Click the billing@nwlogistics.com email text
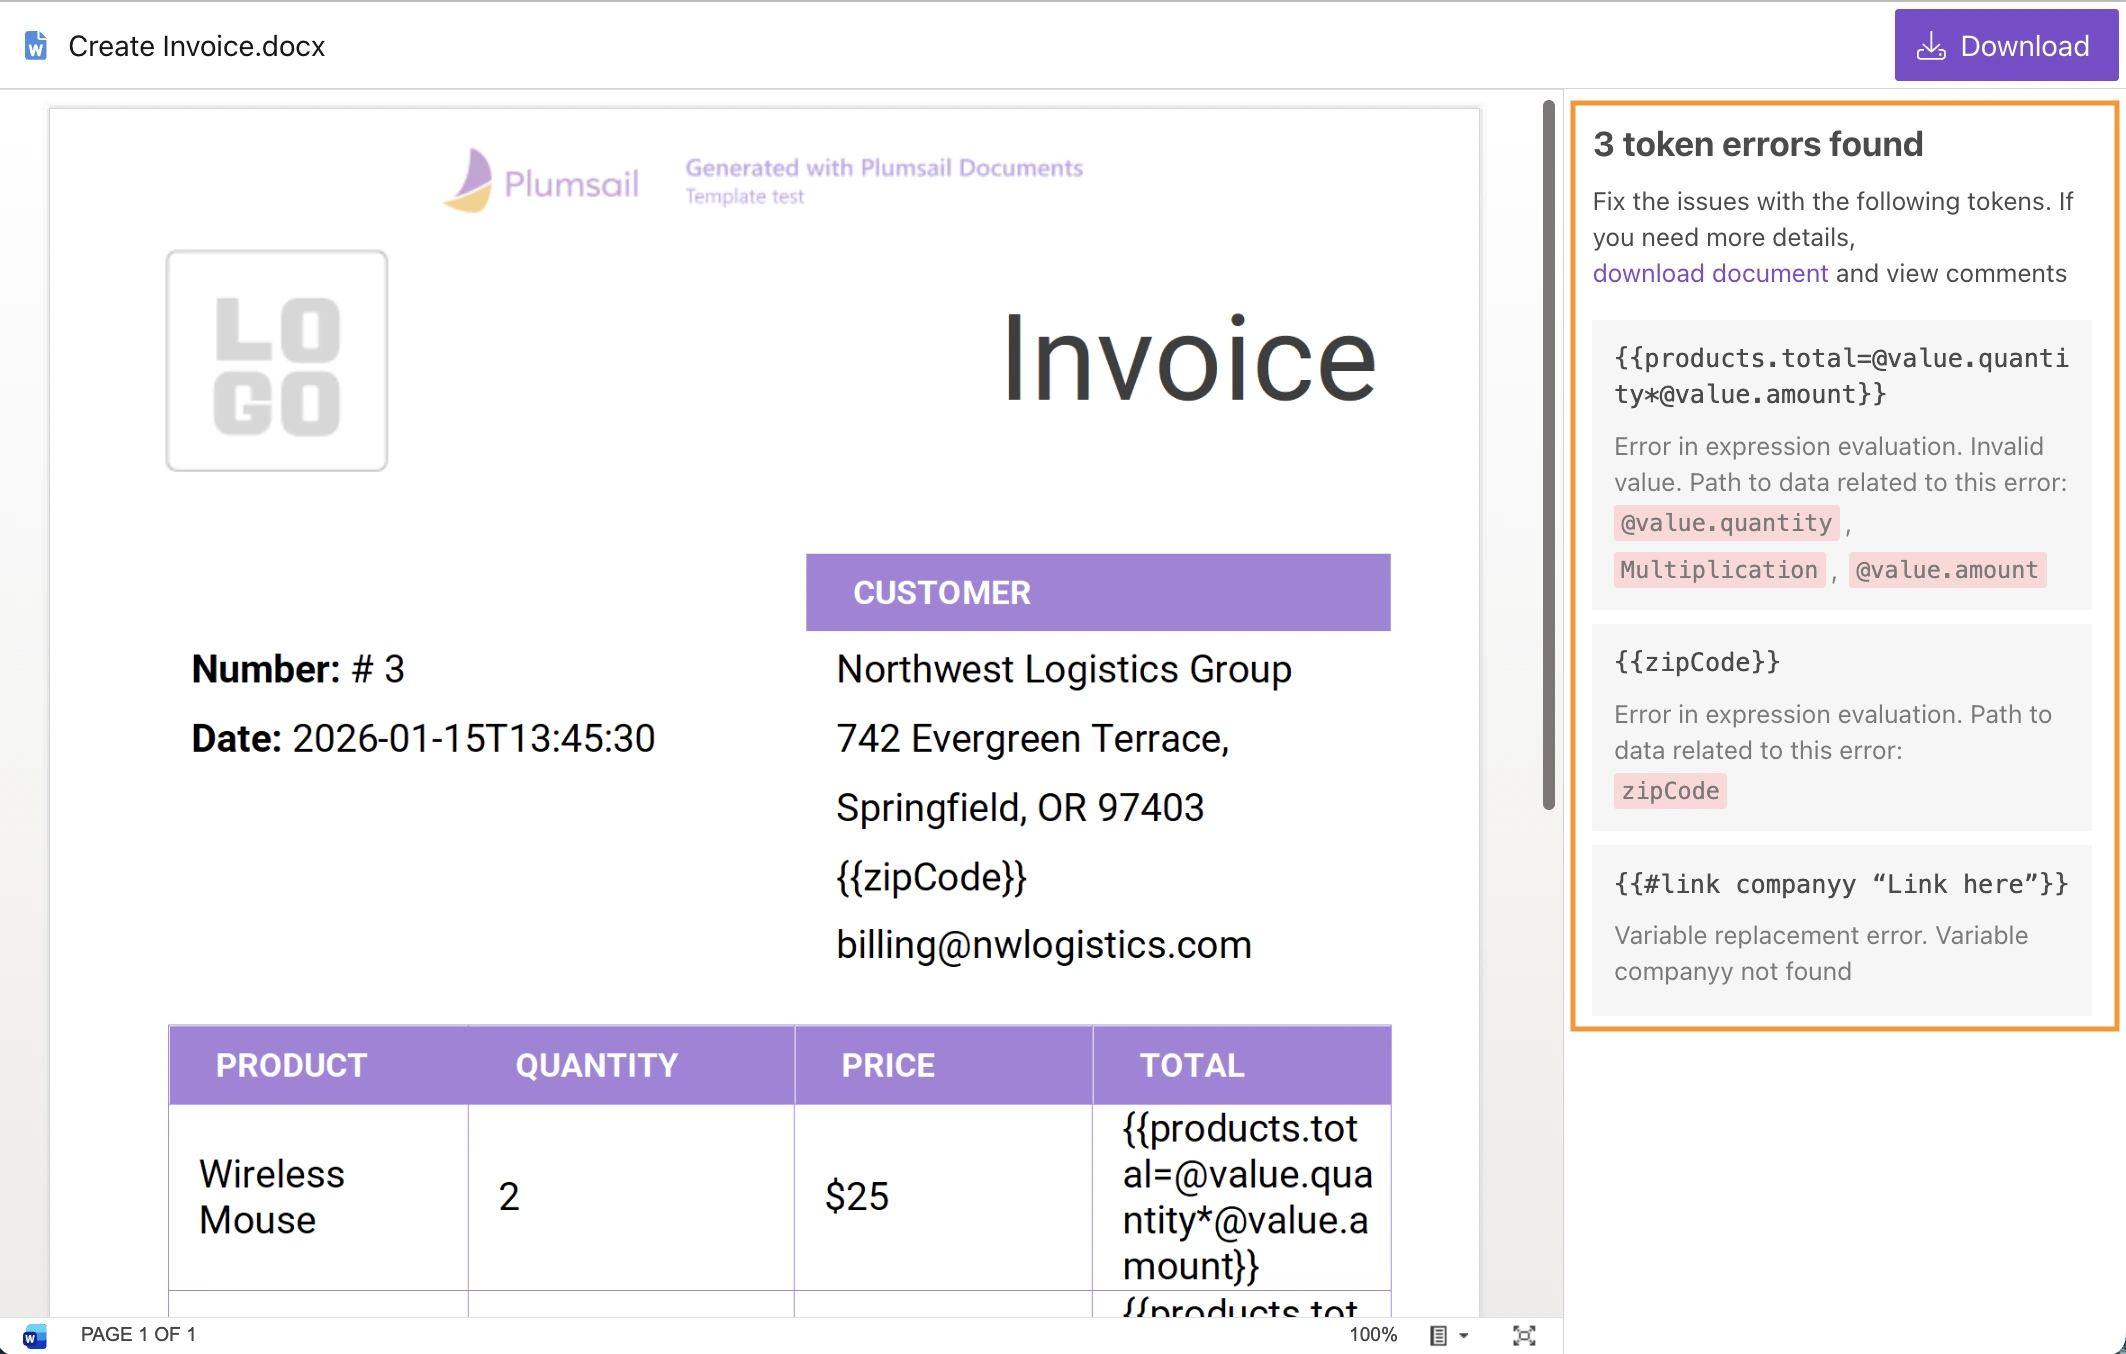 [1044, 945]
